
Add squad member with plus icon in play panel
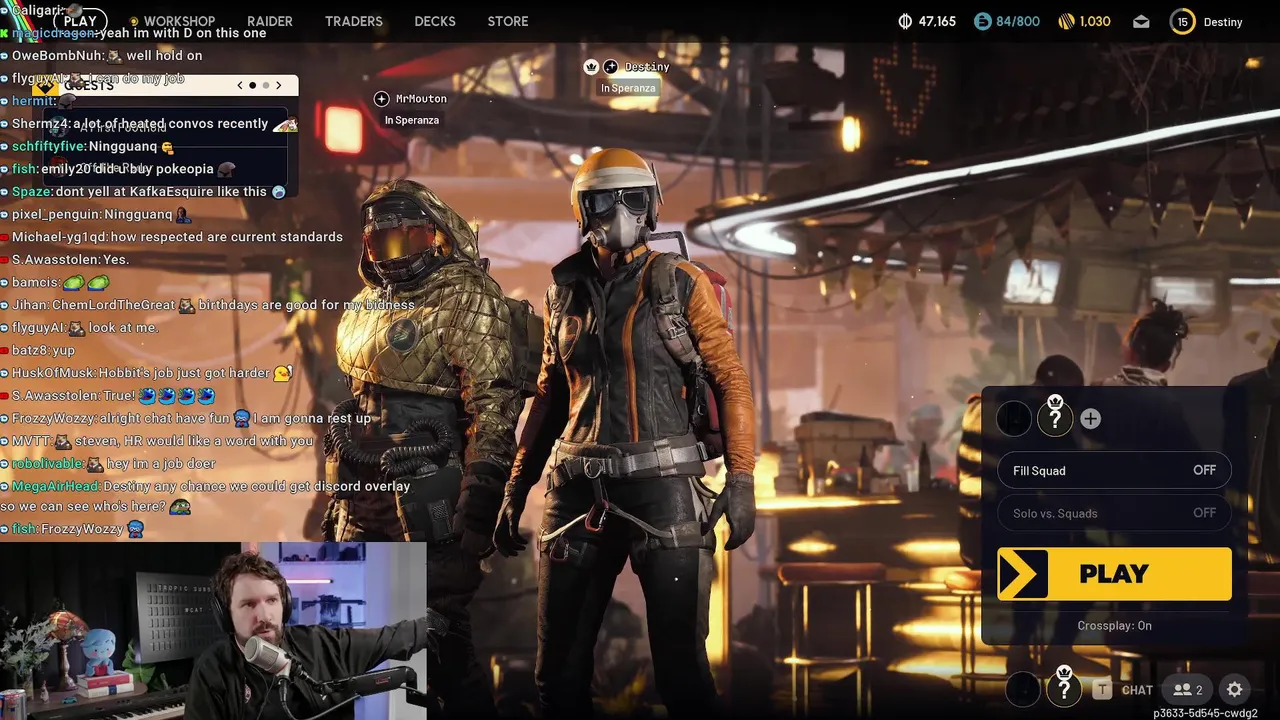1090,419
